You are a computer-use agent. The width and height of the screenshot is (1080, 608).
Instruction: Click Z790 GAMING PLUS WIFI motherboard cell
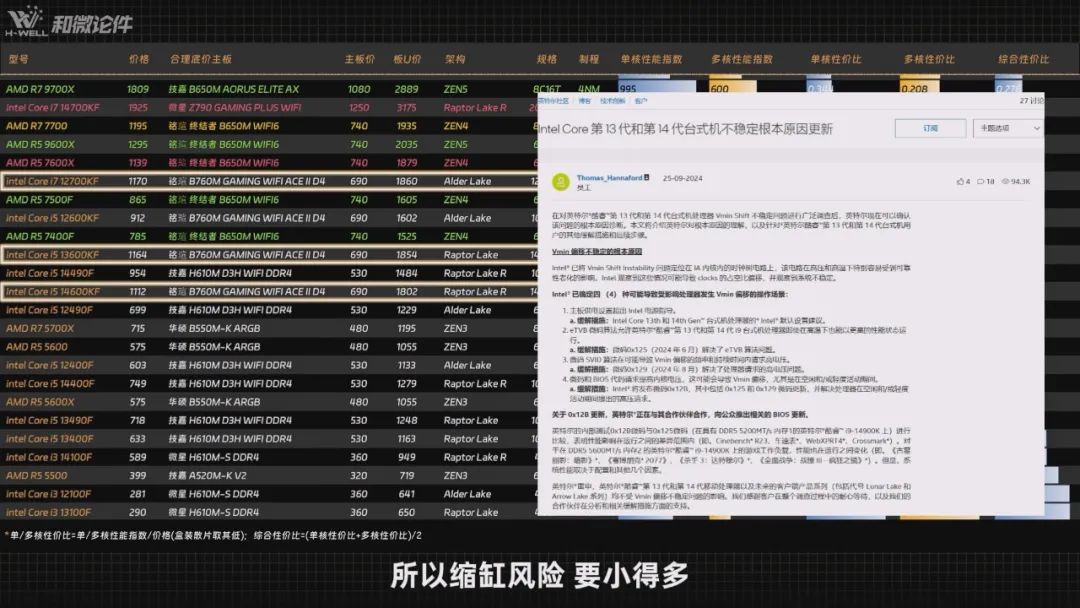(235, 107)
